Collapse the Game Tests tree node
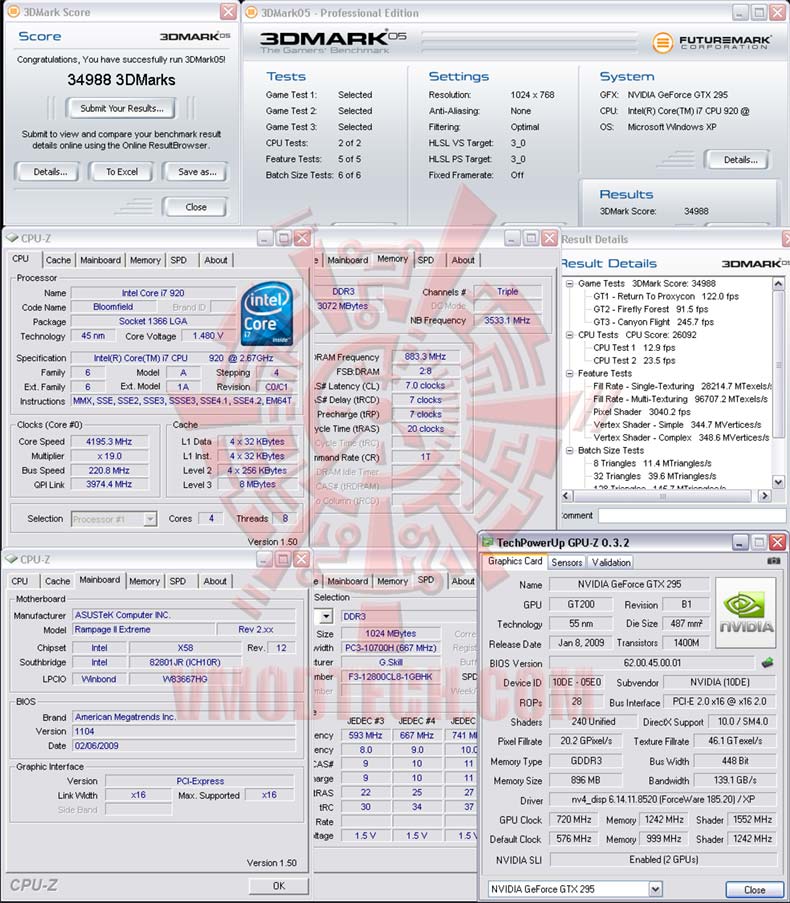790x903 pixels. [x=569, y=283]
